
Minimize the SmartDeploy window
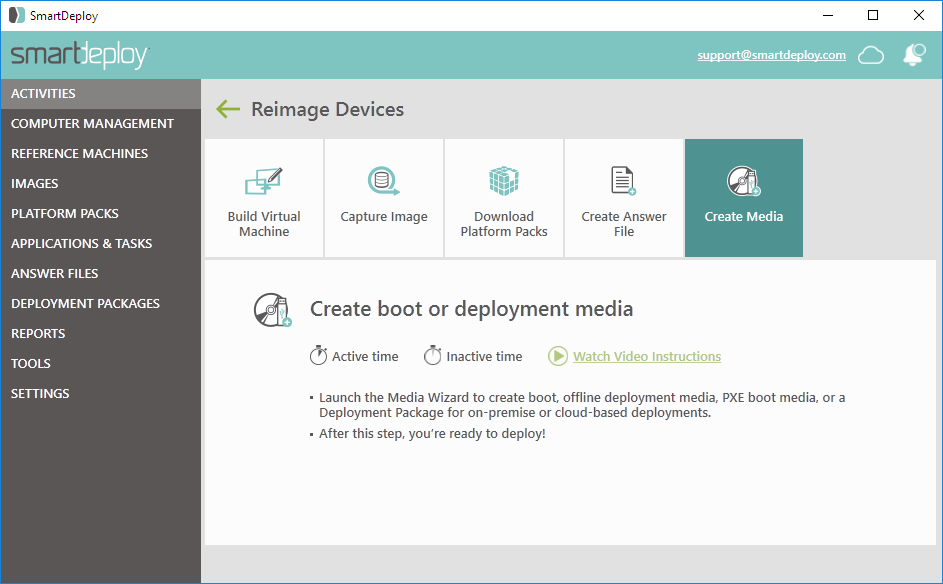(x=828, y=16)
